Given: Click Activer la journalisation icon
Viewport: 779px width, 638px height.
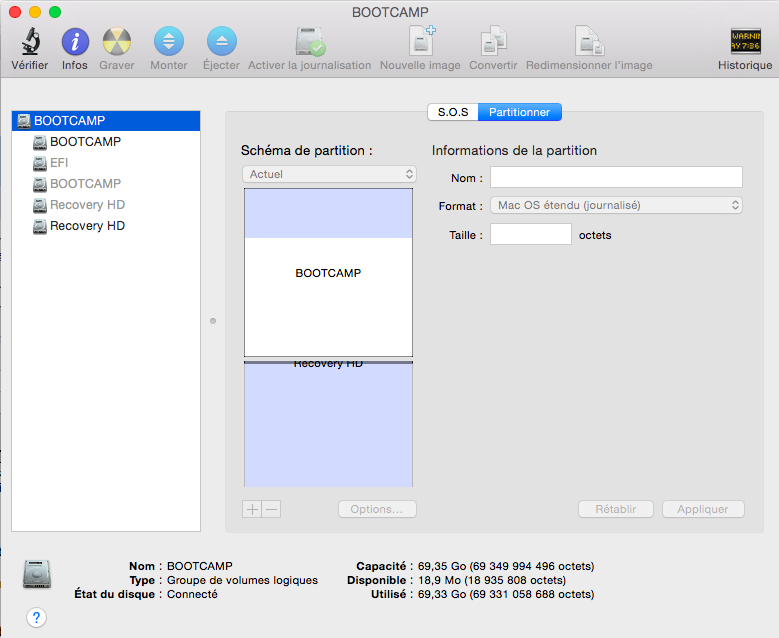Looking at the screenshot, I should [310, 41].
